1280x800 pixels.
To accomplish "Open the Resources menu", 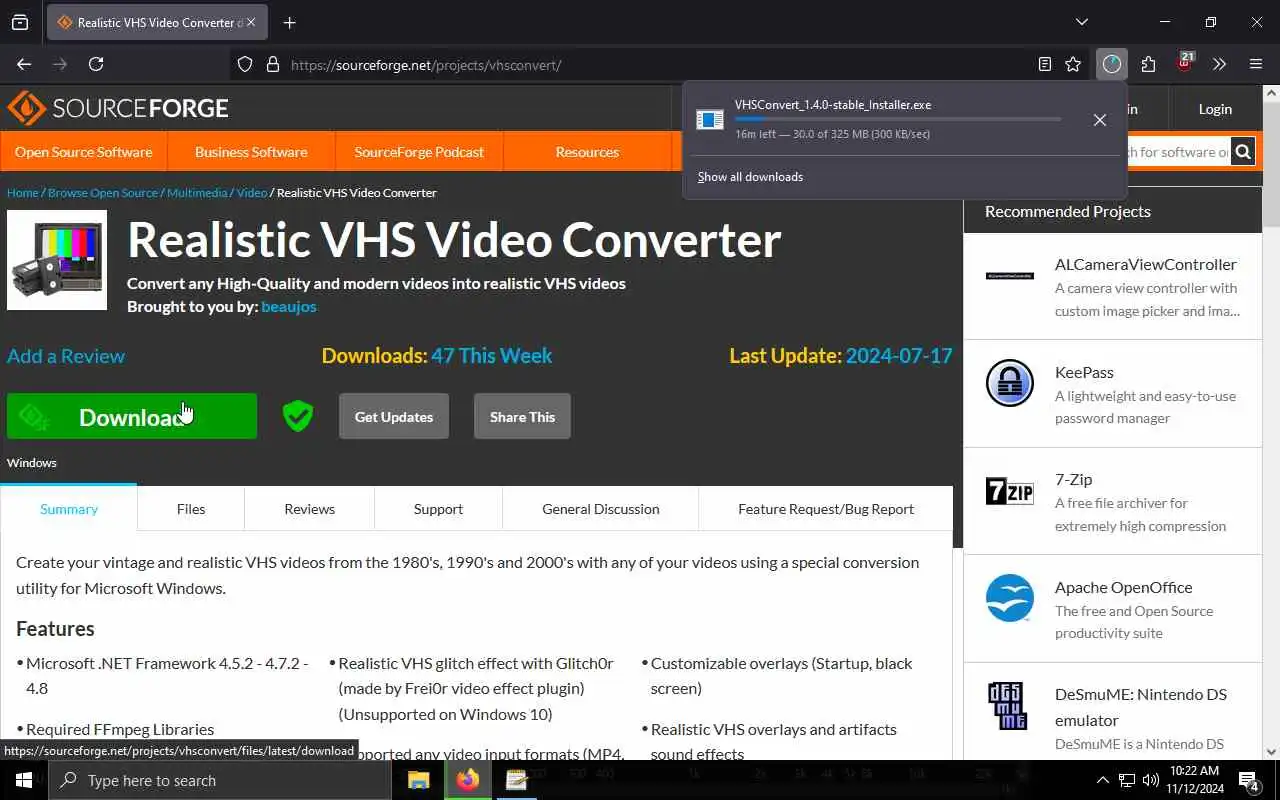I will (x=587, y=152).
